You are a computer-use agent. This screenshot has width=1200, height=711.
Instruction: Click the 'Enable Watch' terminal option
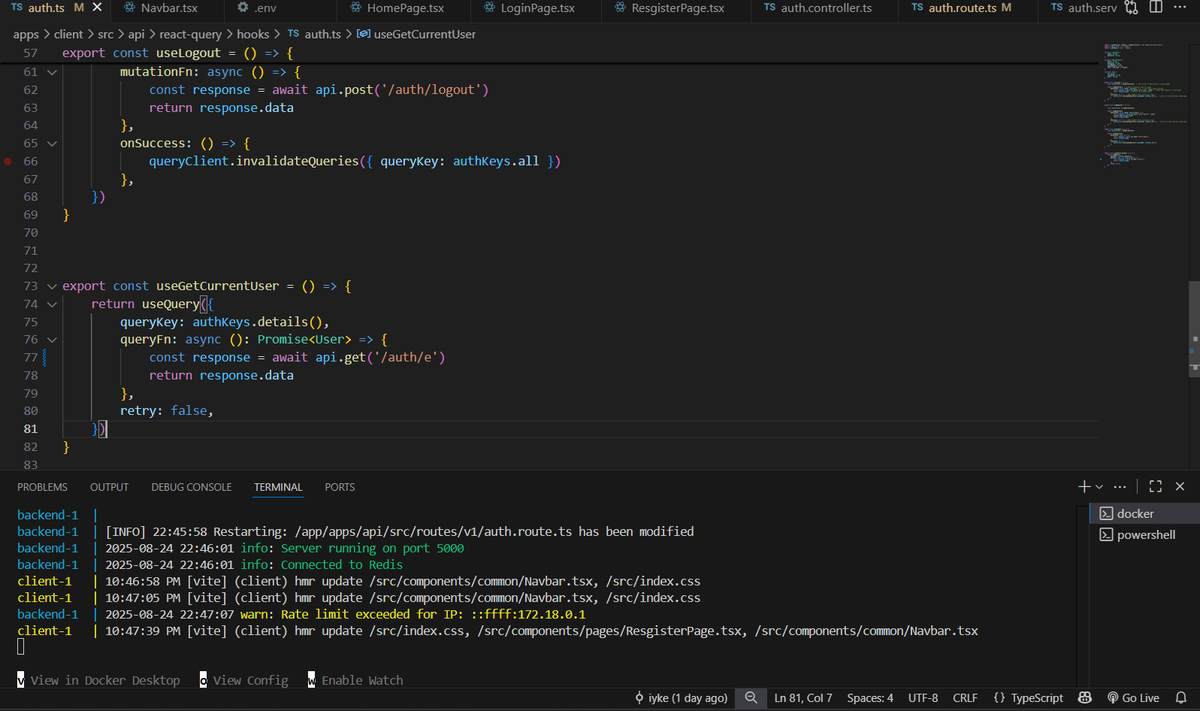click(x=356, y=680)
